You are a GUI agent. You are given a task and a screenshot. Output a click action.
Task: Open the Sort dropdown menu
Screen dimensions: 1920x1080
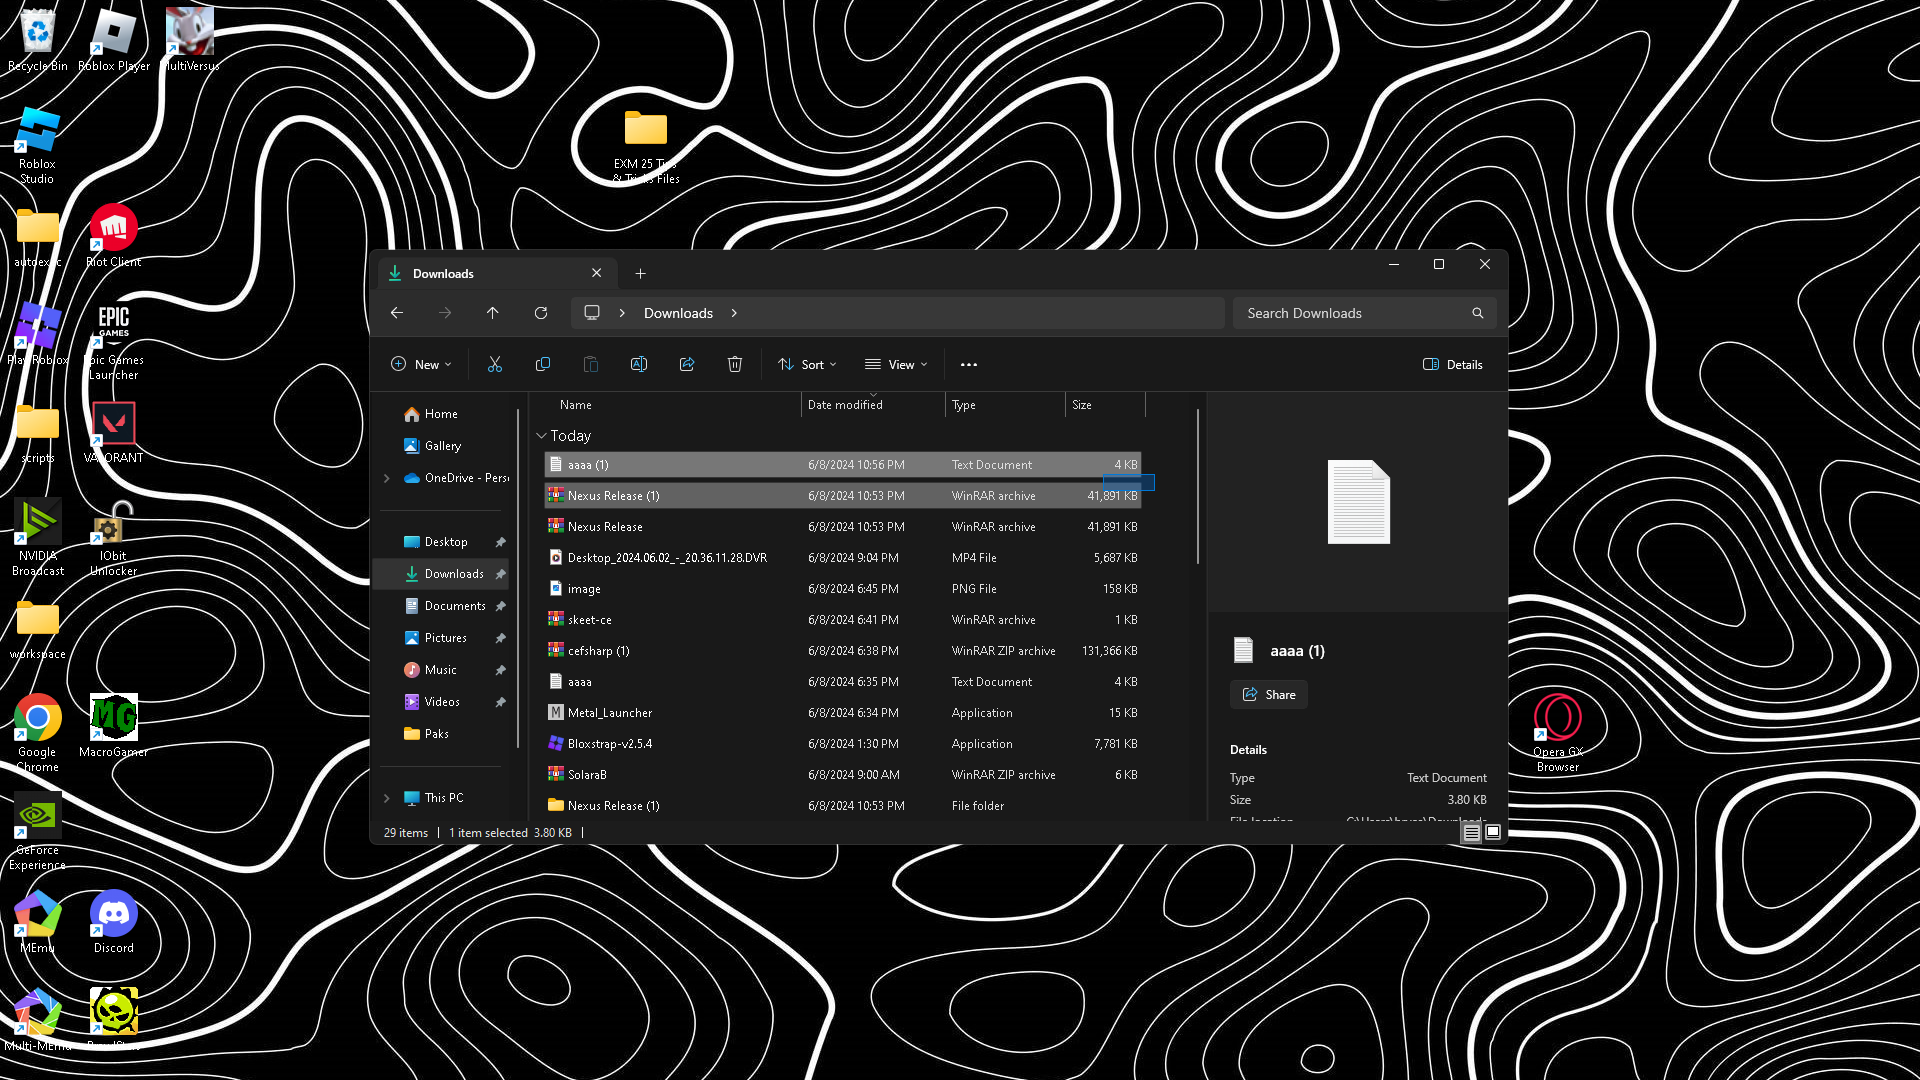tap(807, 364)
